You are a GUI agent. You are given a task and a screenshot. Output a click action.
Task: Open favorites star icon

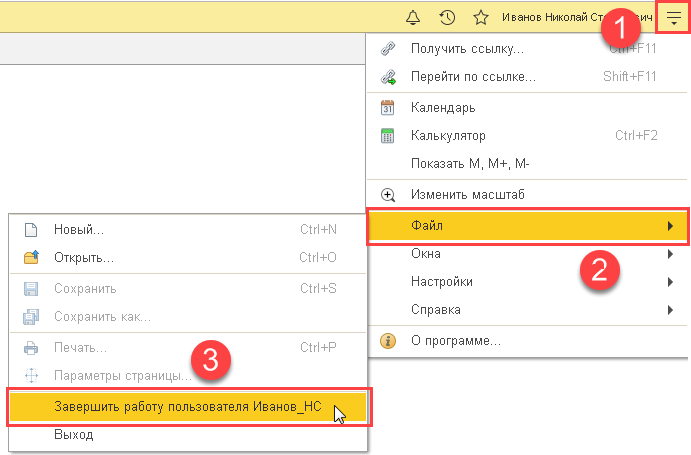pos(480,18)
